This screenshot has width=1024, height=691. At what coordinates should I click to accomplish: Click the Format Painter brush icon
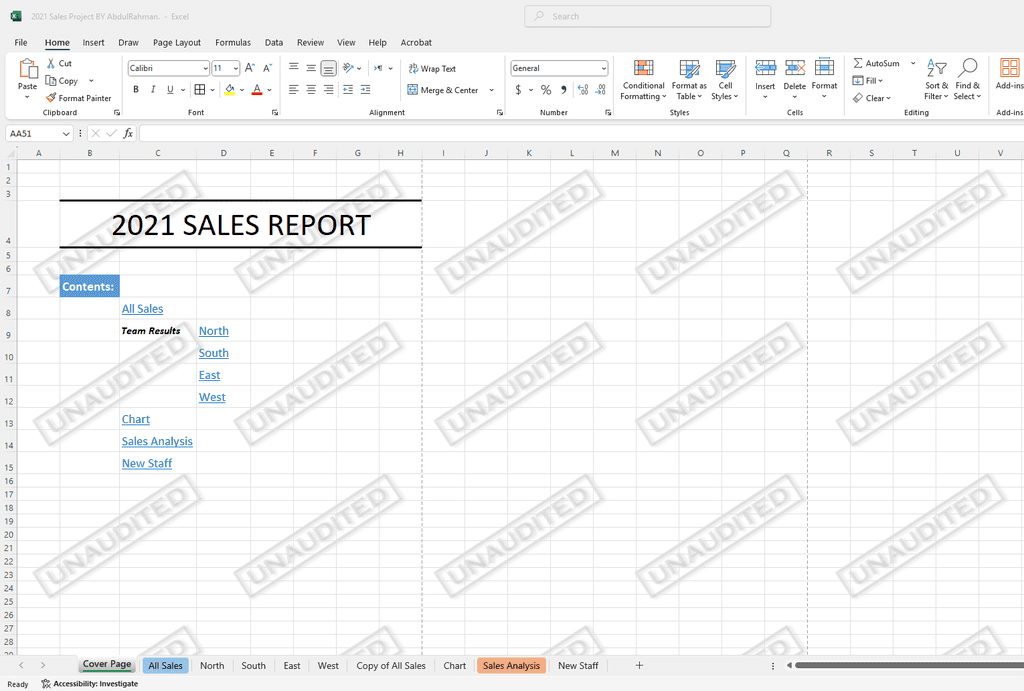(51, 98)
